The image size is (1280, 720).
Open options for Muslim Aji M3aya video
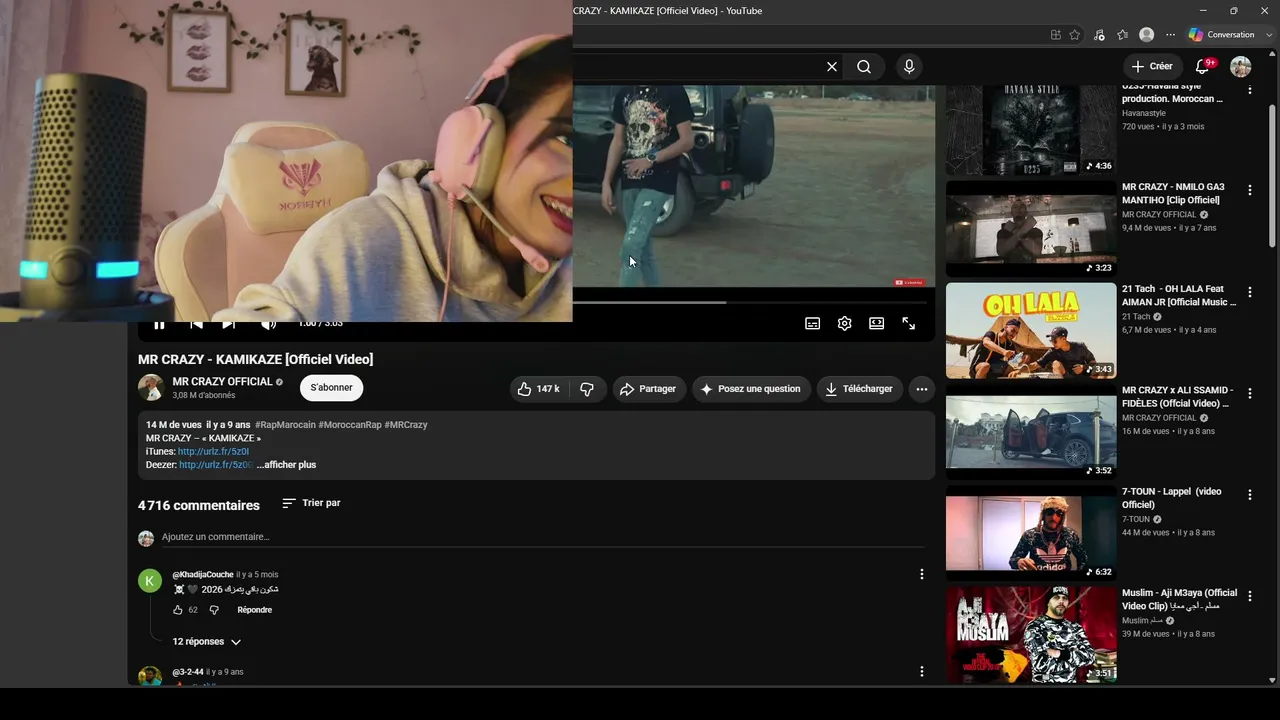coord(1249,596)
